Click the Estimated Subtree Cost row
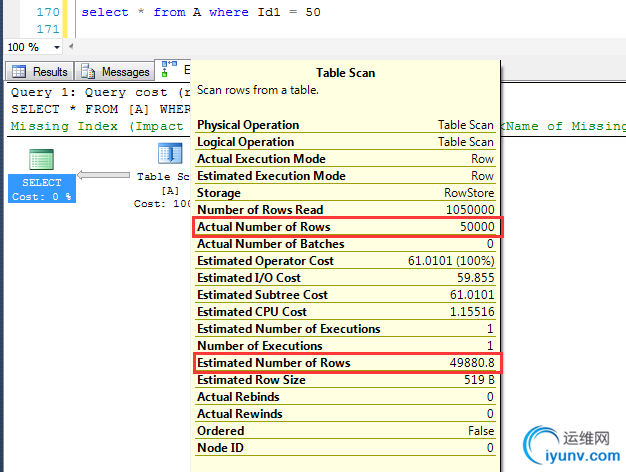Image resolution: width=626 pixels, height=472 pixels. click(x=345, y=295)
